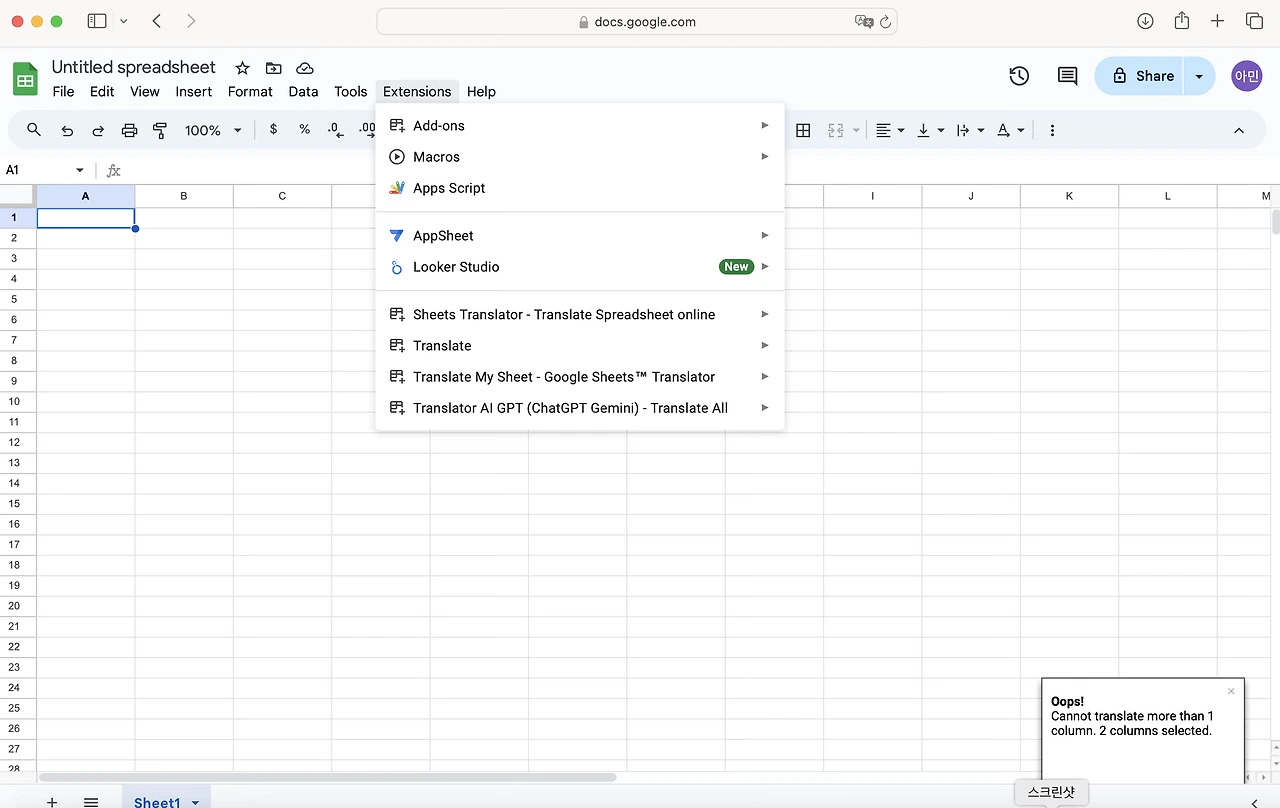Add a new sheet with the plus icon
The width and height of the screenshot is (1280, 808).
point(52,801)
